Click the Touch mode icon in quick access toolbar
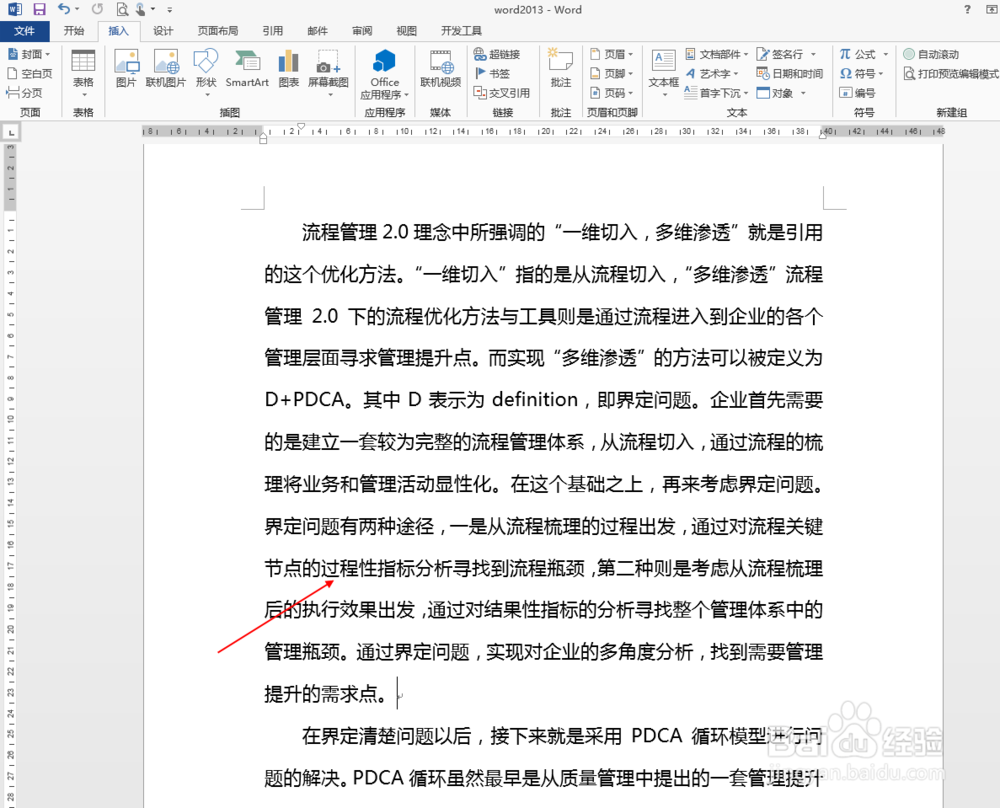Image resolution: width=1000 pixels, height=808 pixels. coord(141,10)
